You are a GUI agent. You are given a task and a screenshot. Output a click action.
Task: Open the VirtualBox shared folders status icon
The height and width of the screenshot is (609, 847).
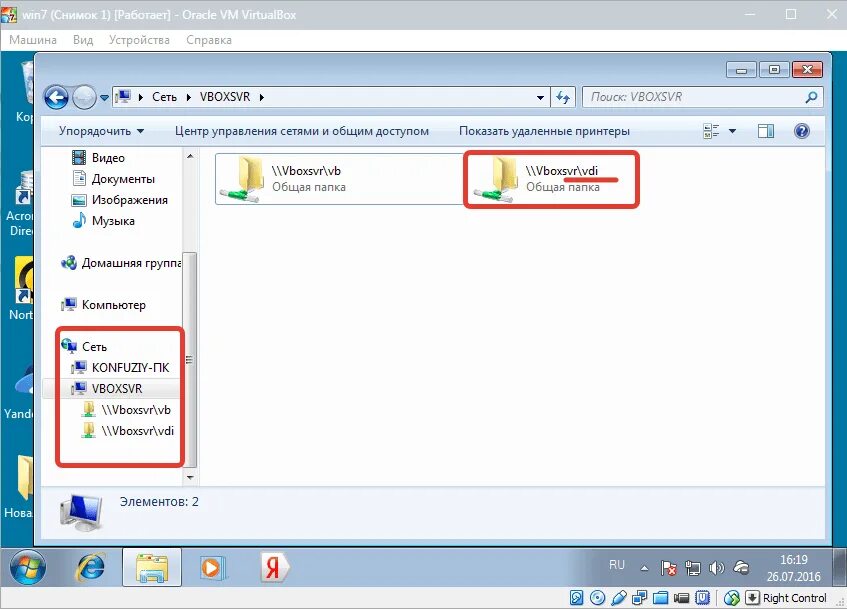pyautogui.click(x=661, y=598)
